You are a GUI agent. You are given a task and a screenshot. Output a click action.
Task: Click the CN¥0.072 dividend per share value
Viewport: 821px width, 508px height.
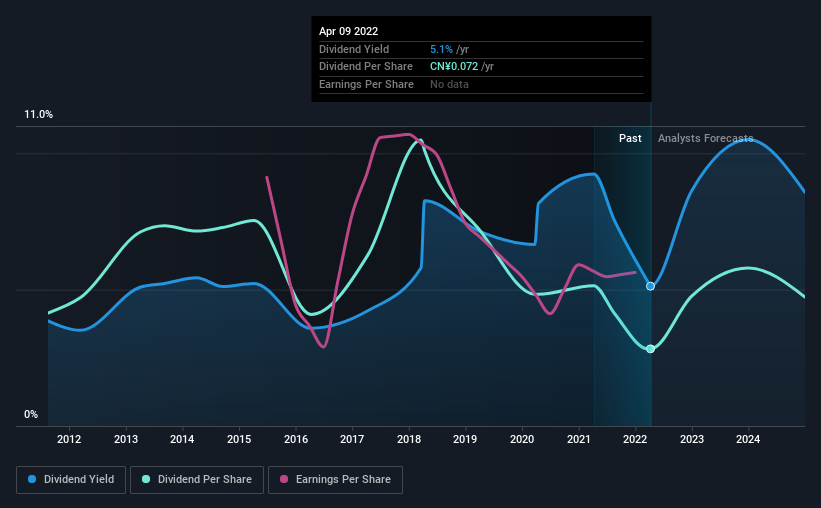(x=454, y=67)
